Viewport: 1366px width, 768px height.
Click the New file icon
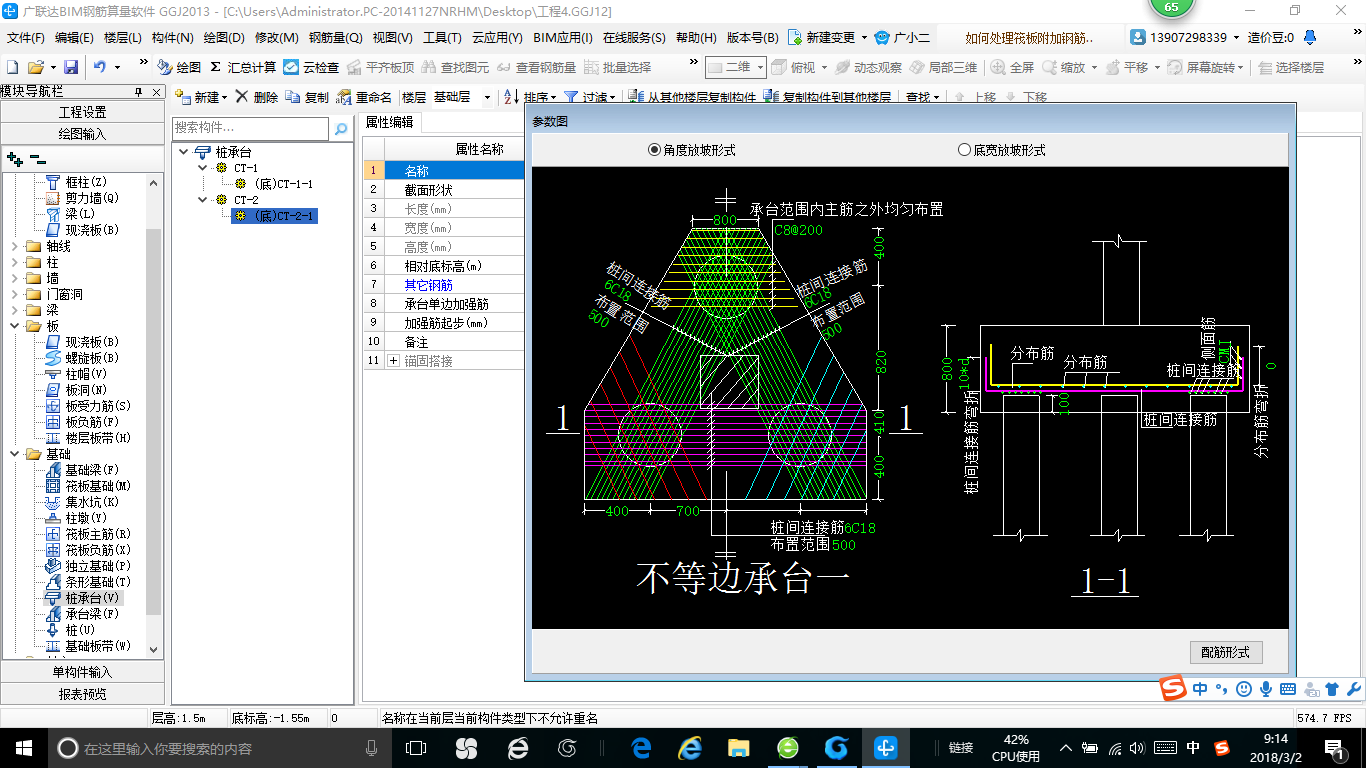pos(12,67)
